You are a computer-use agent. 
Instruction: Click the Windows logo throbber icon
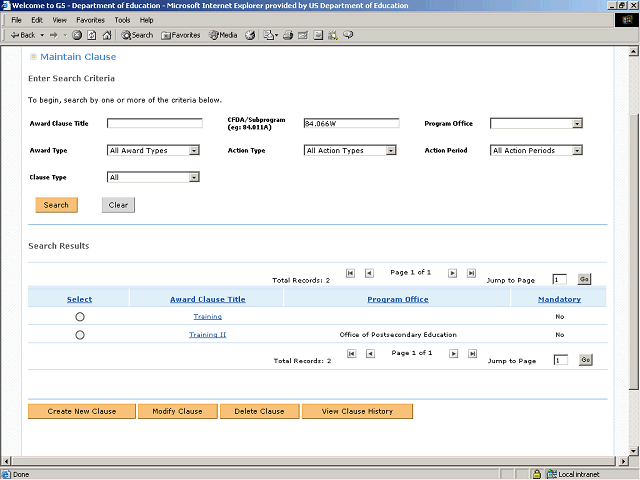pos(627,20)
